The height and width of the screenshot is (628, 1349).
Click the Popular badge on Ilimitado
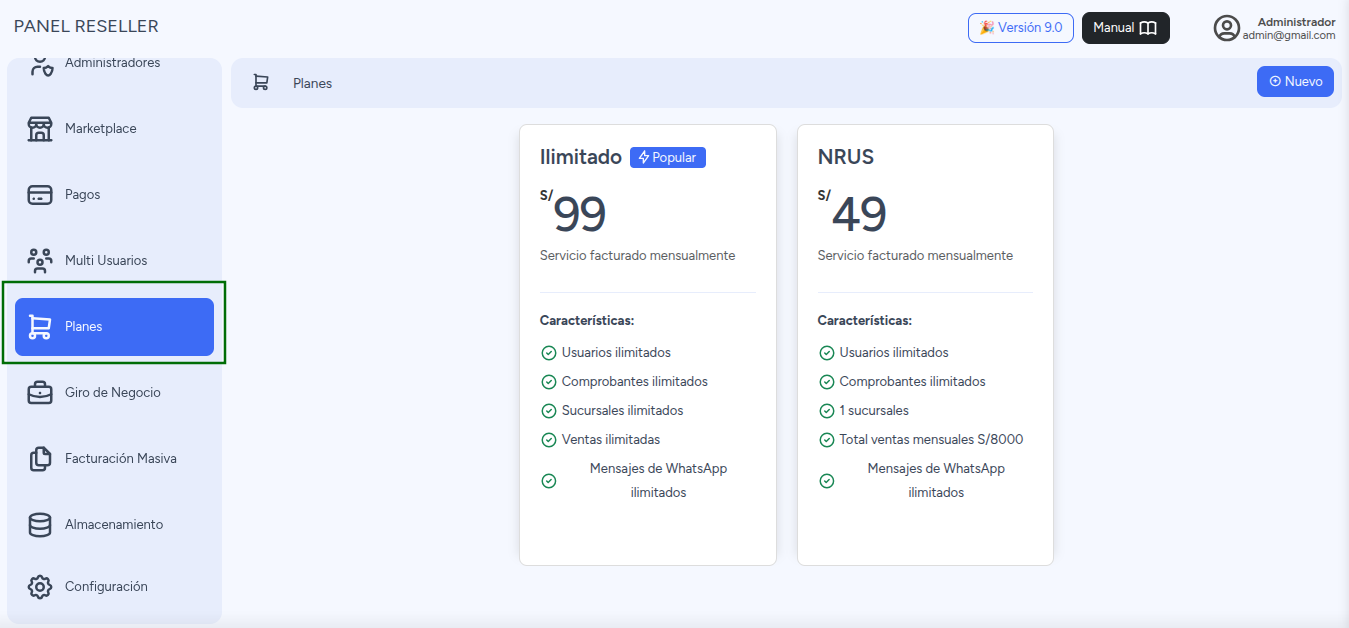668,158
